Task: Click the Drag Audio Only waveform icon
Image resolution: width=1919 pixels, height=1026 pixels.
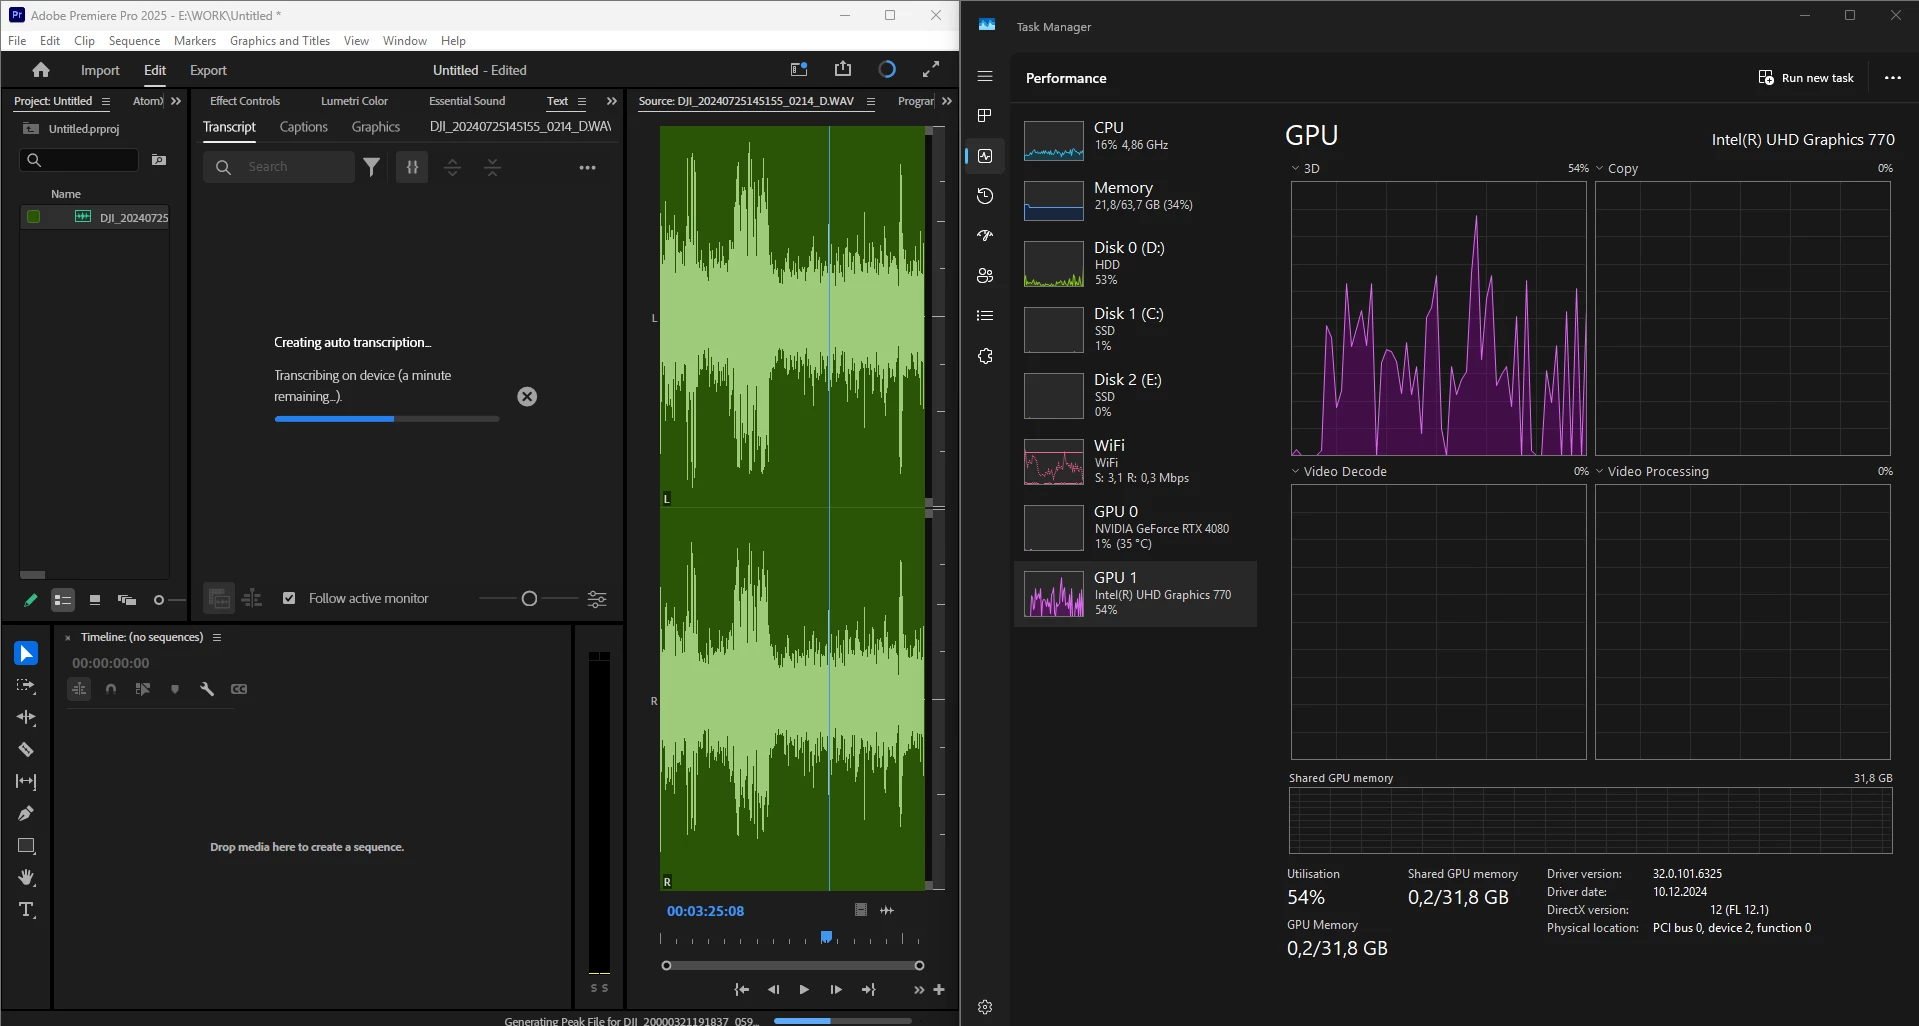Action: [887, 910]
